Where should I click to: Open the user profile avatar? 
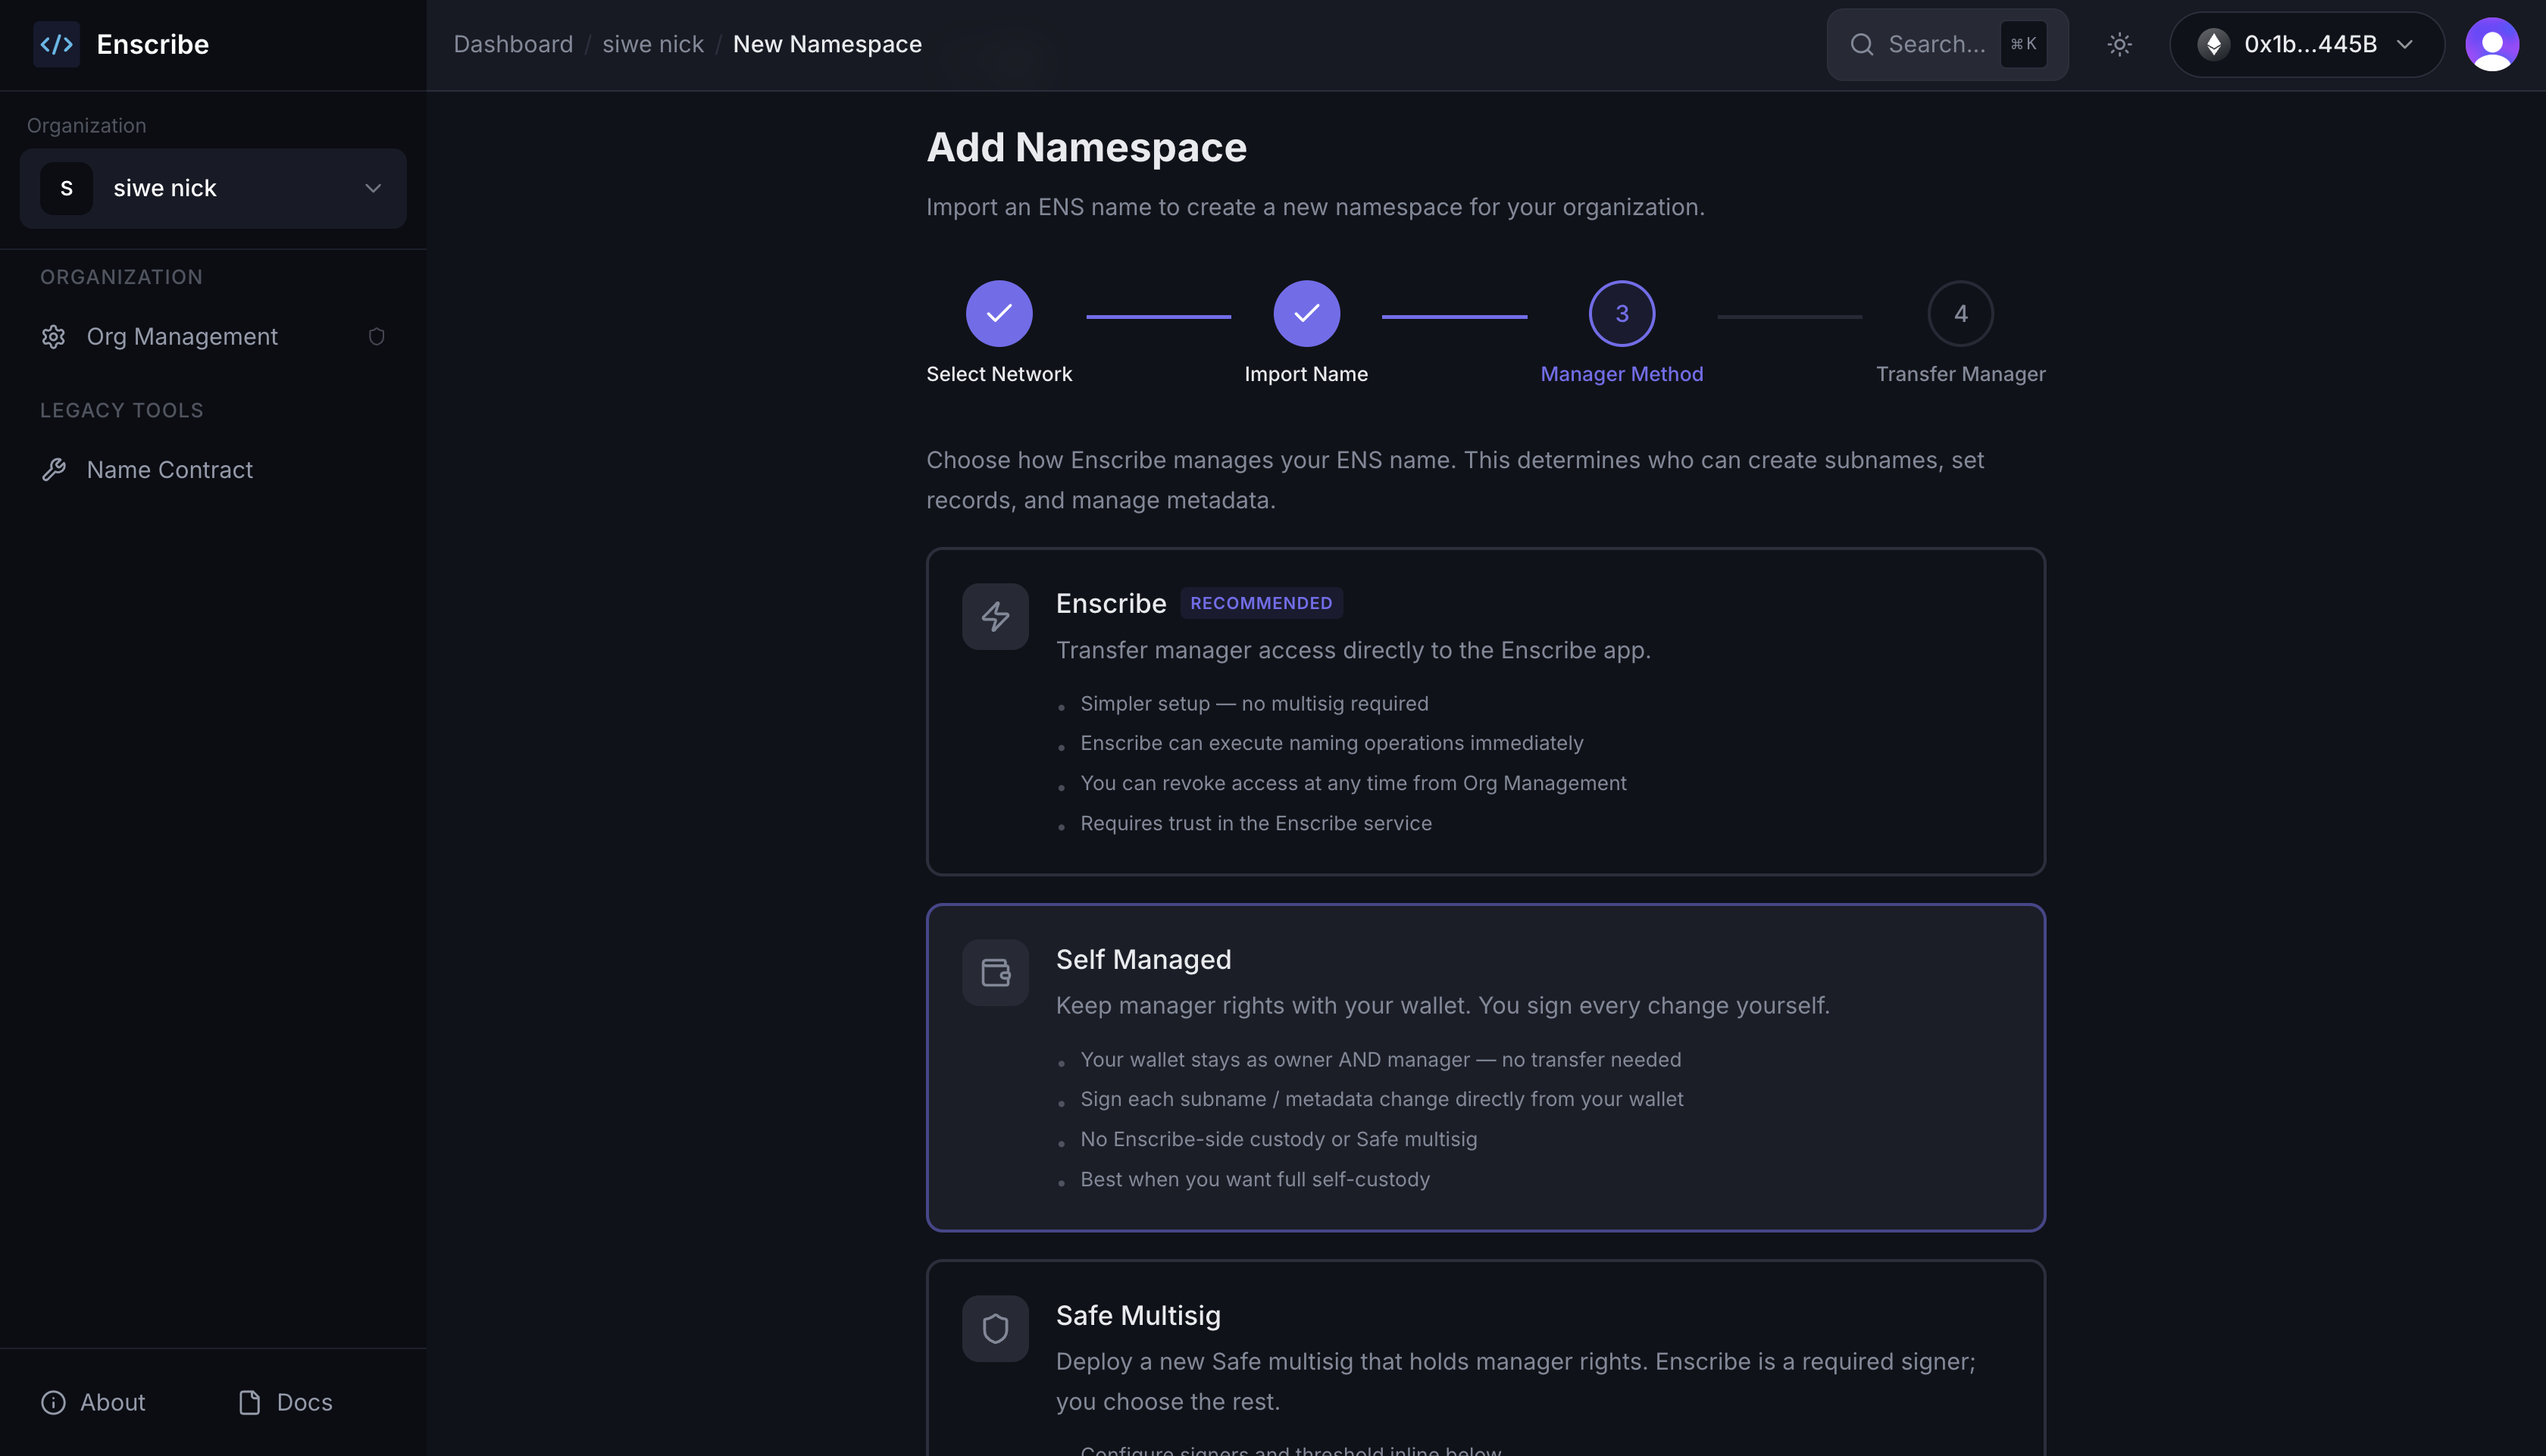coord(2491,44)
